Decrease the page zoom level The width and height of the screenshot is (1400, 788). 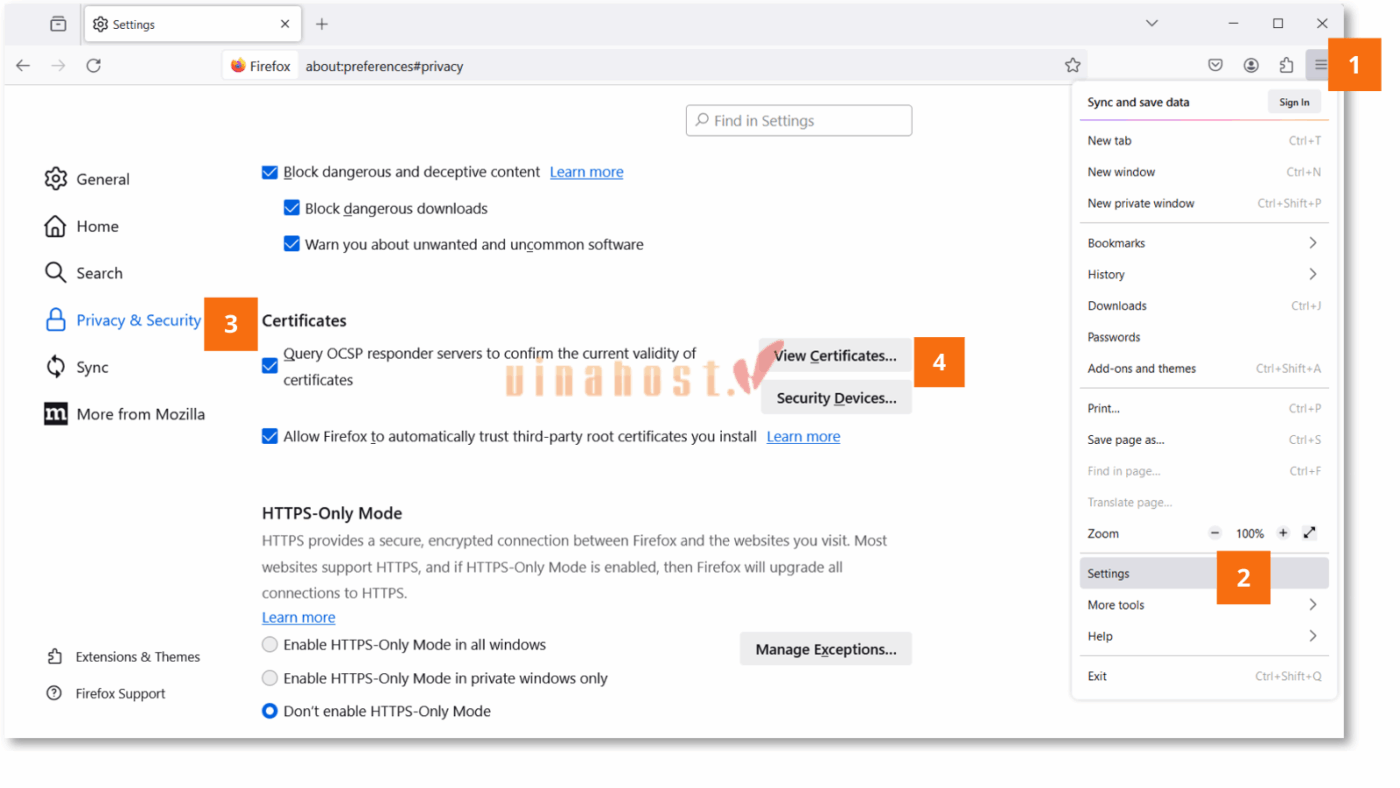[1215, 533]
